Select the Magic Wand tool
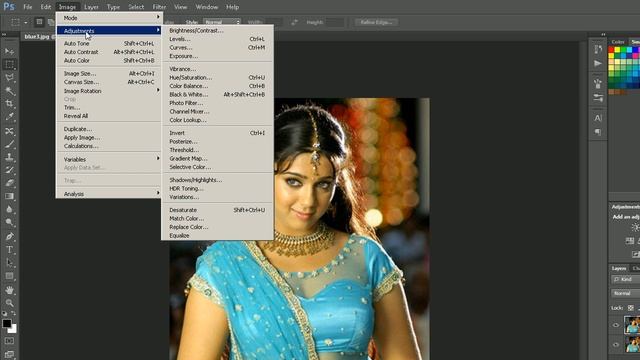The width and height of the screenshot is (640, 360). pos(9,91)
